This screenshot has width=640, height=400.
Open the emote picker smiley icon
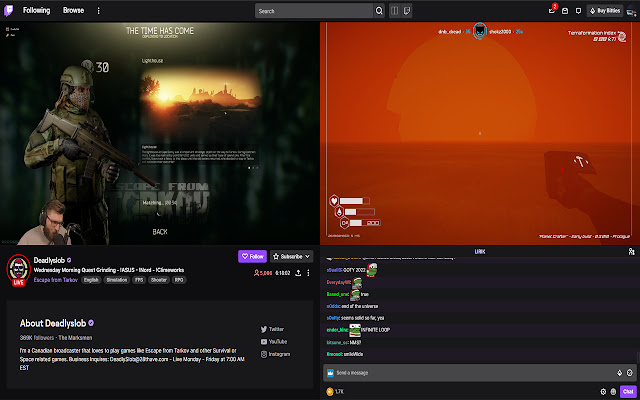630,373
